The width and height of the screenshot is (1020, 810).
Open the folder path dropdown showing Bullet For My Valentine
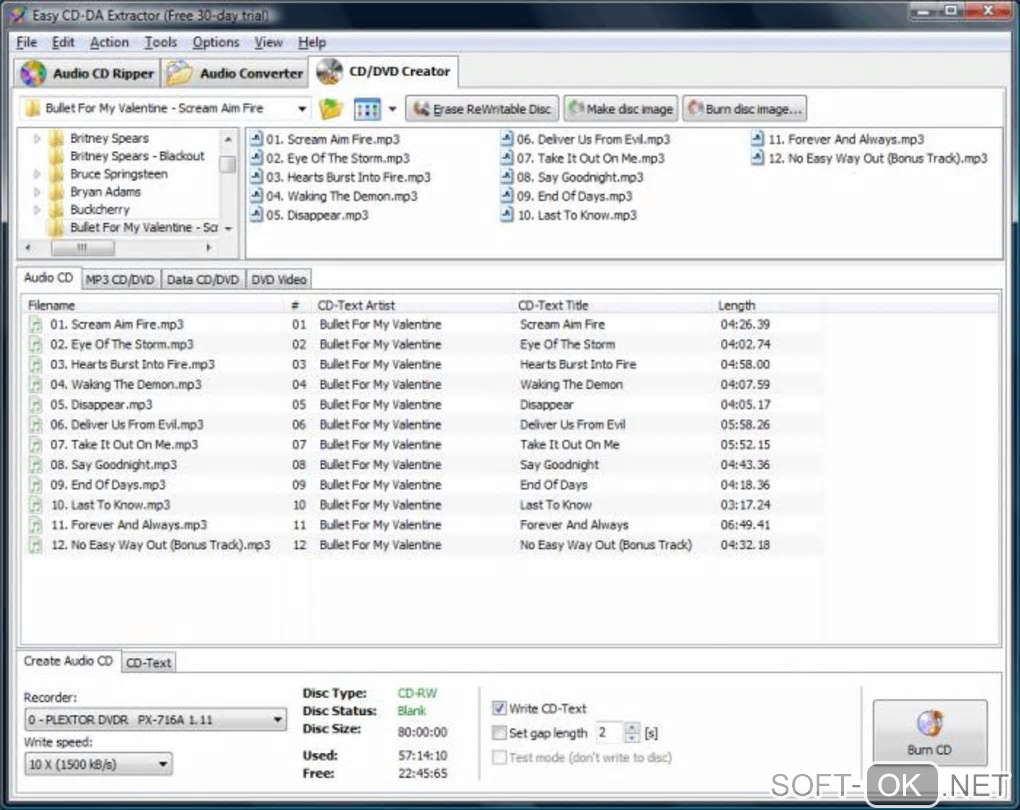(302, 109)
